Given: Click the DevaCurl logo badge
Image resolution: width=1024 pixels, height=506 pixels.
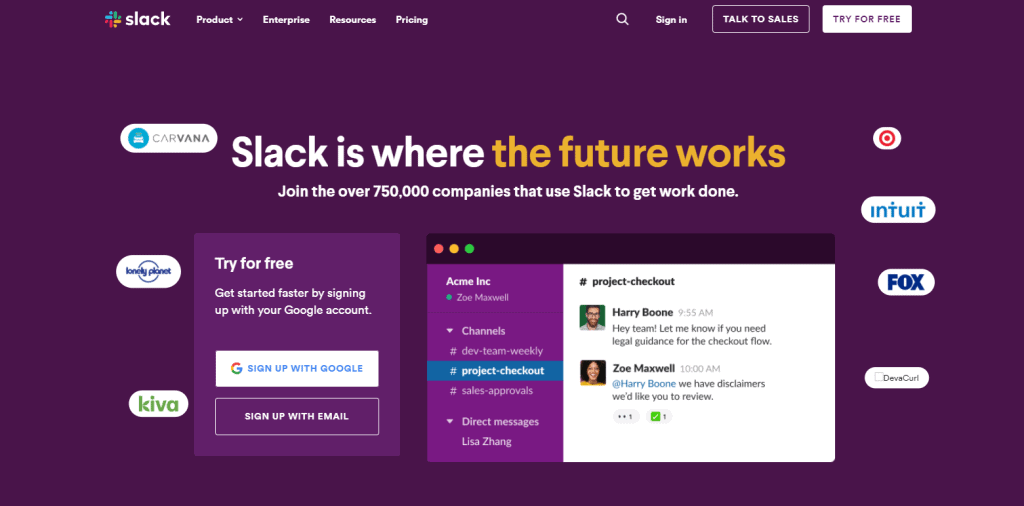Looking at the screenshot, I should 897,377.
